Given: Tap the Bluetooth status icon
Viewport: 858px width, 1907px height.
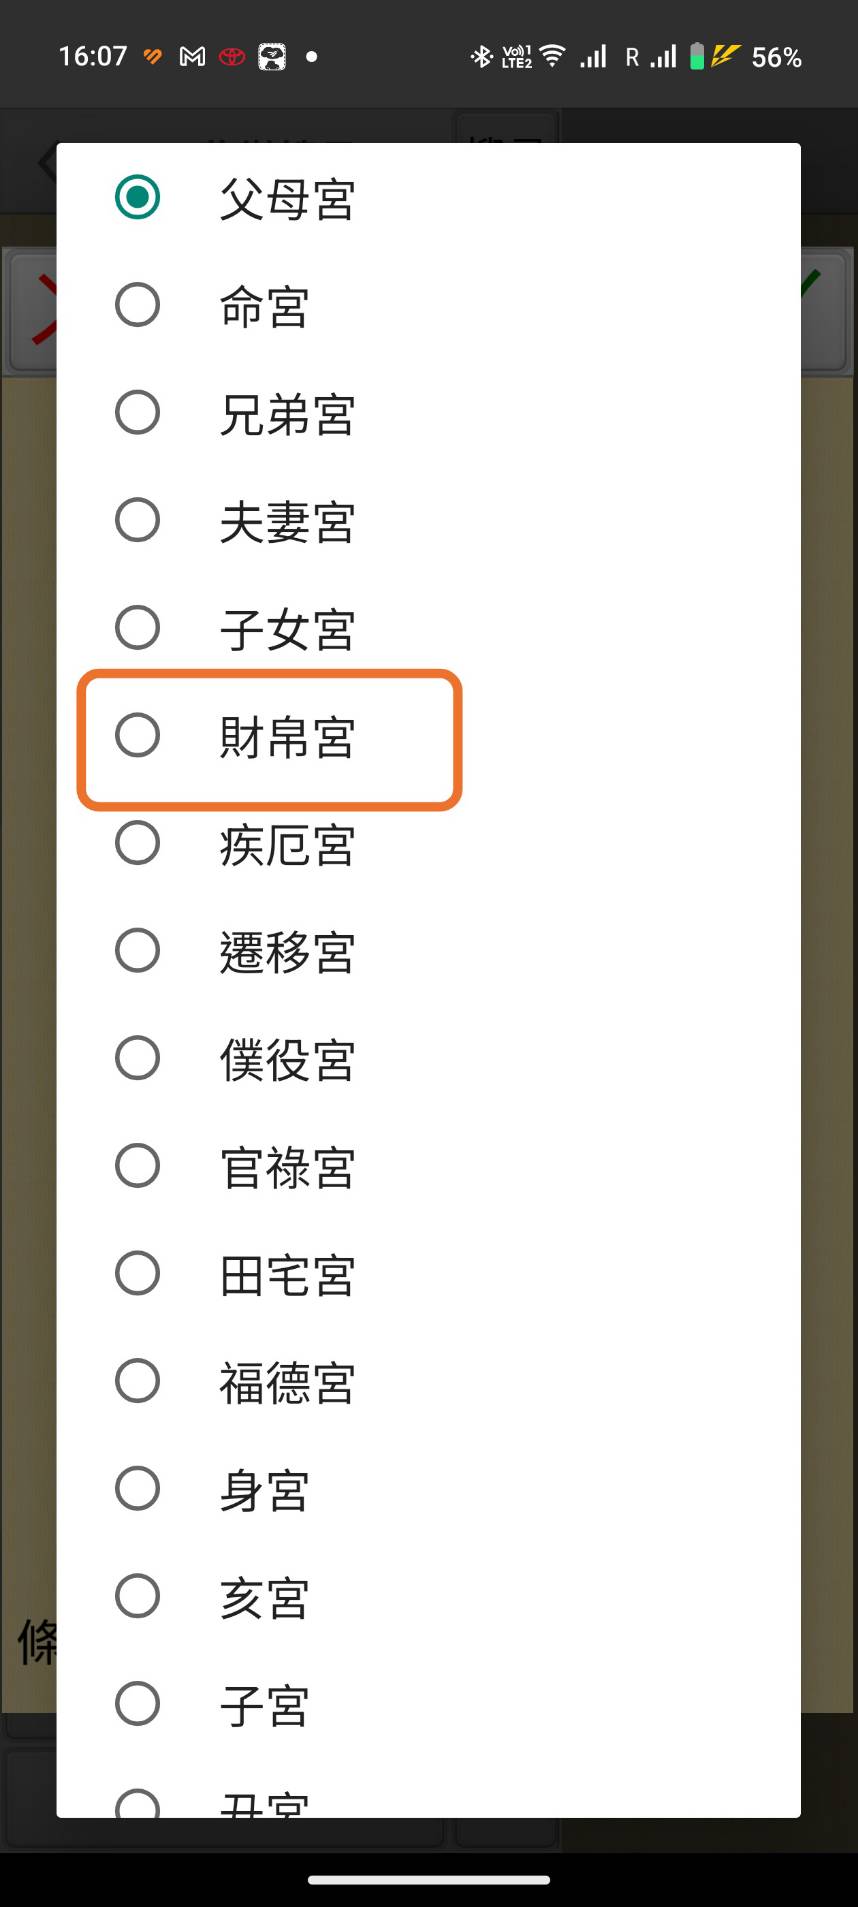Looking at the screenshot, I should pyautogui.click(x=482, y=57).
